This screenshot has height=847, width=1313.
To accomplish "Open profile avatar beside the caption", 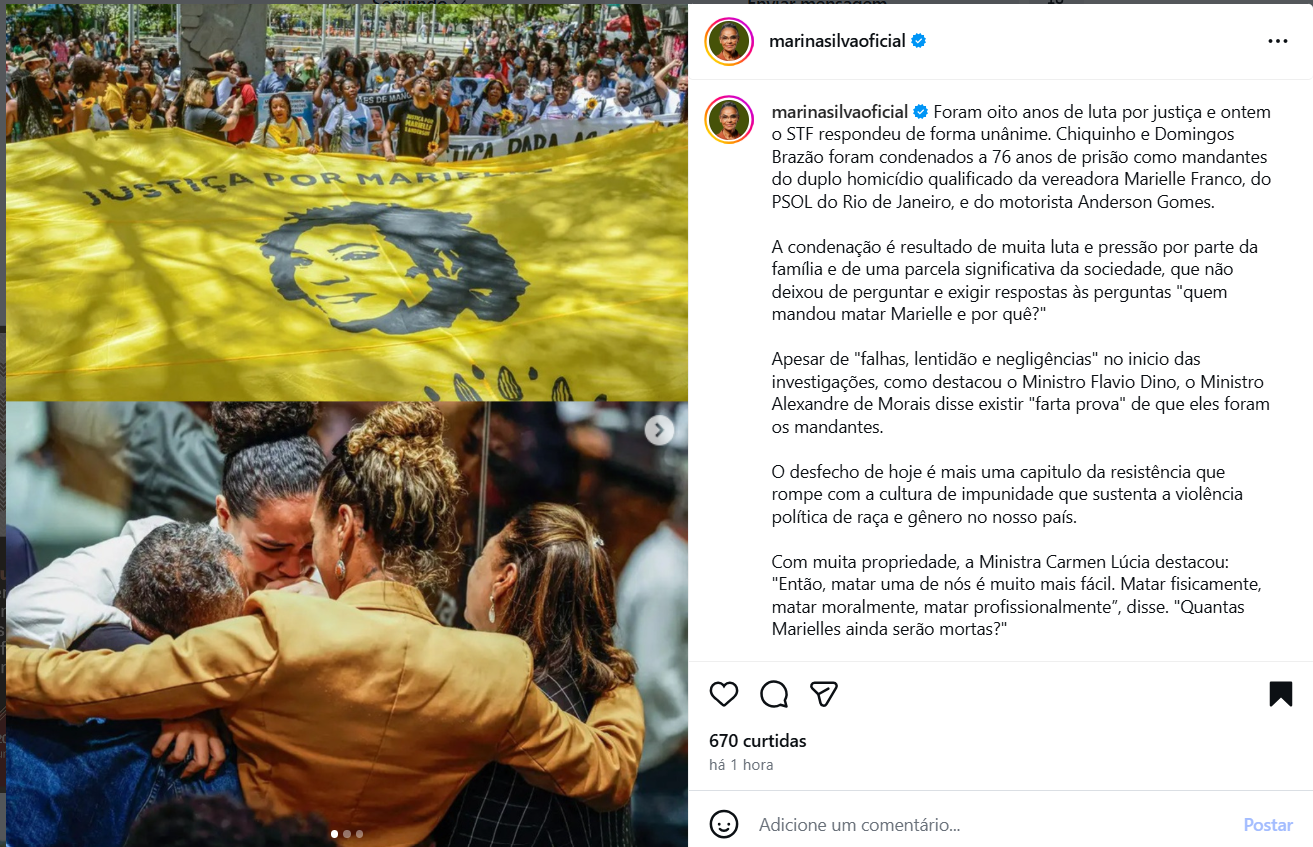I will [729, 120].
